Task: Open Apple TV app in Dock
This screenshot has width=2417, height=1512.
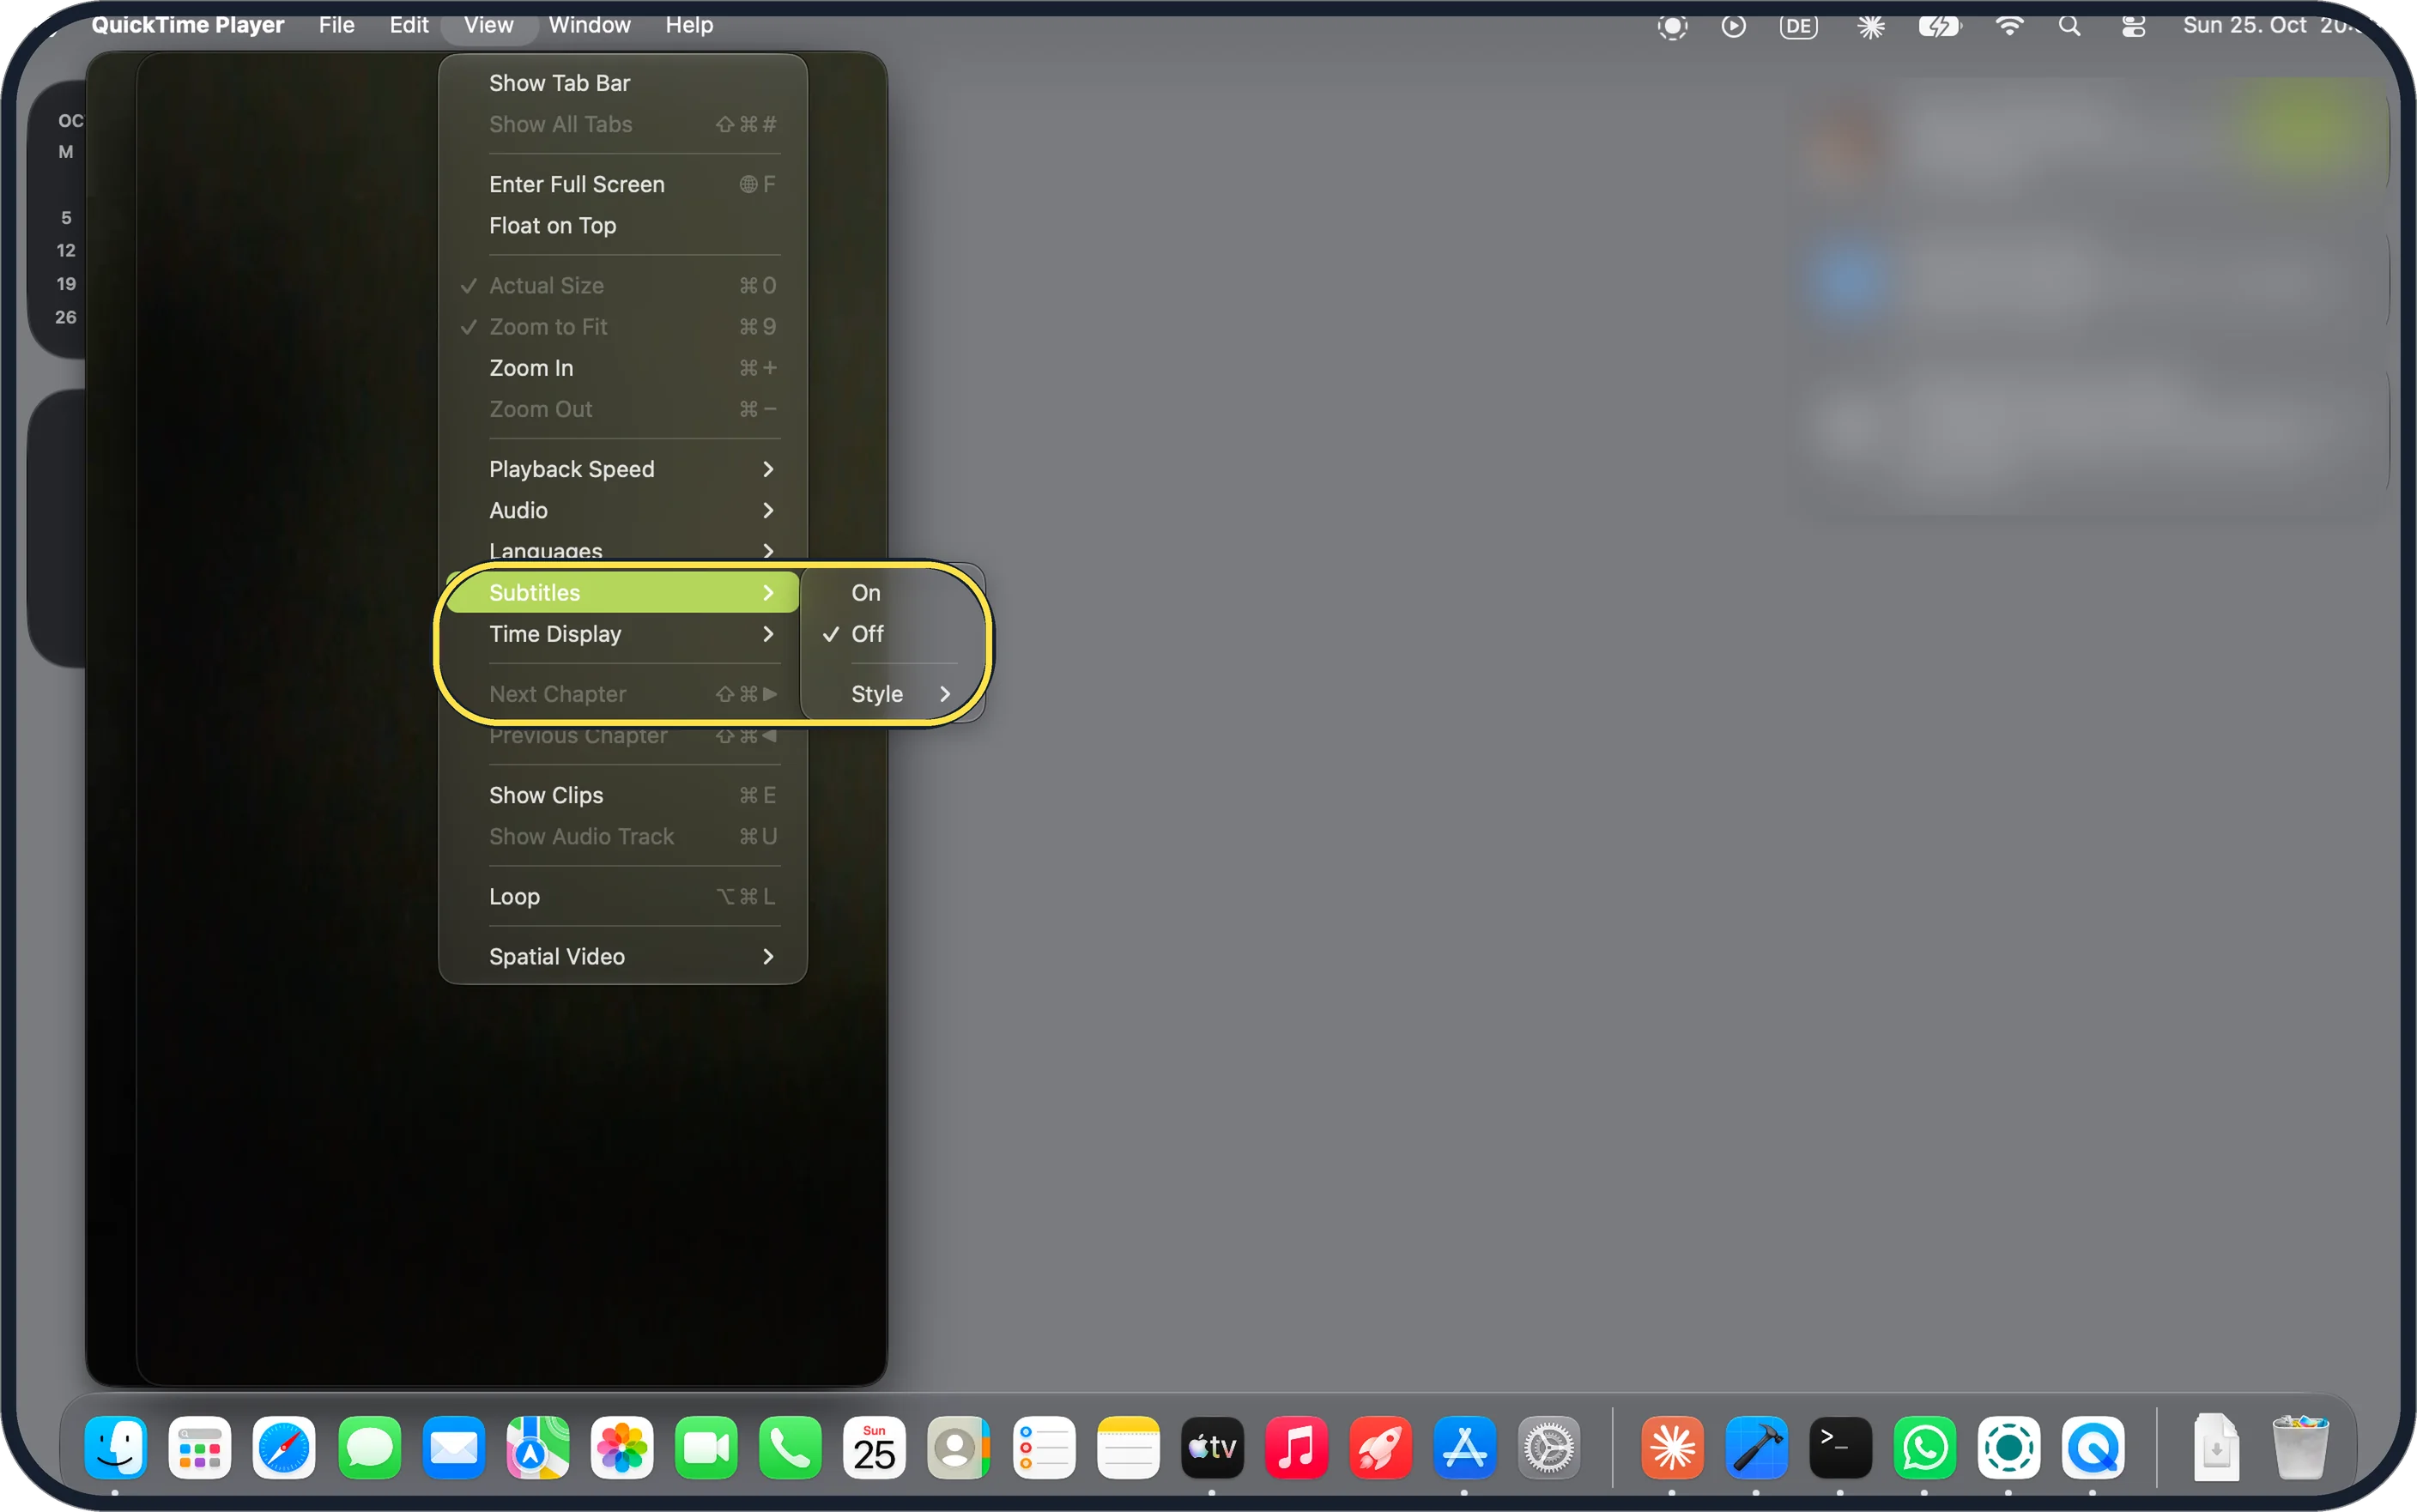Action: point(1212,1447)
